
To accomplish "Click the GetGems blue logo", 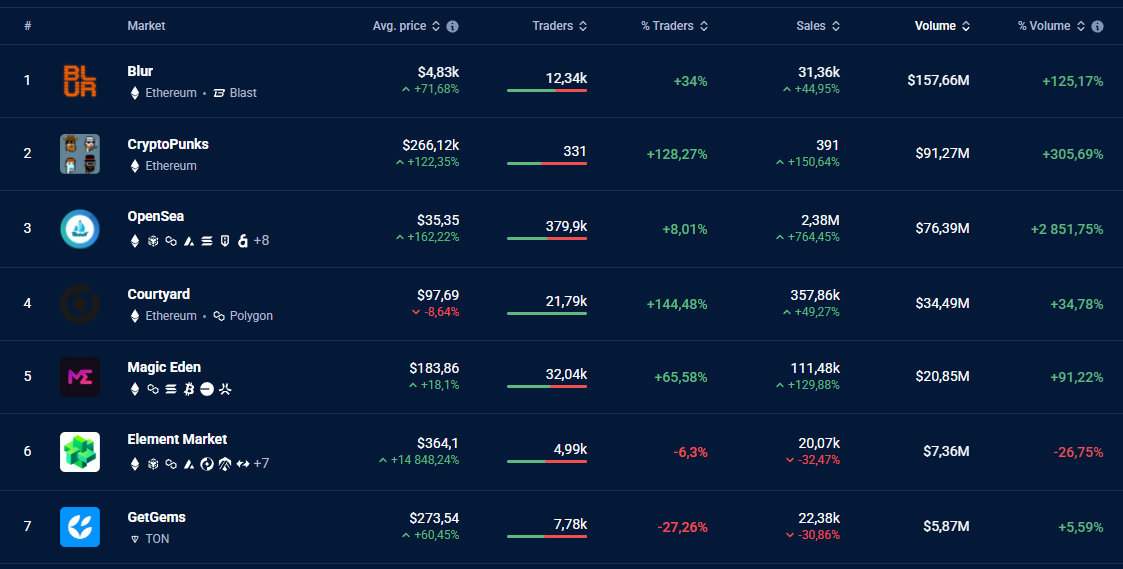I will coord(80,527).
